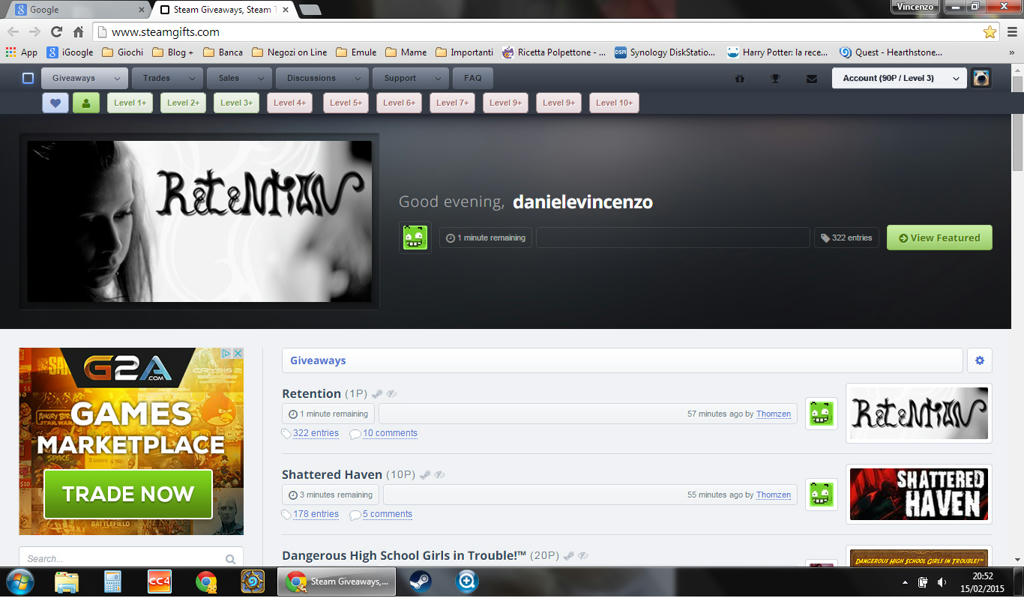1024x616 pixels.
Task: Click the View Featured button
Action: click(x=939, y=238)
